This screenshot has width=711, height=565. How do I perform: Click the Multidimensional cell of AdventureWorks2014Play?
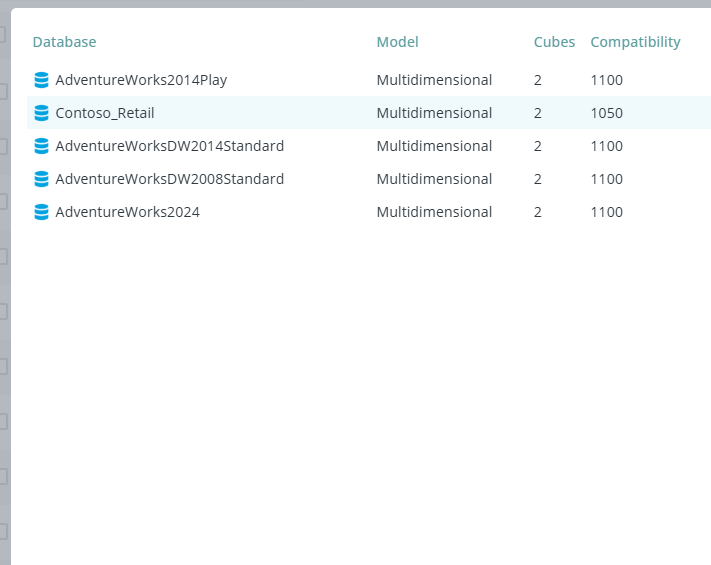point(434,80)
